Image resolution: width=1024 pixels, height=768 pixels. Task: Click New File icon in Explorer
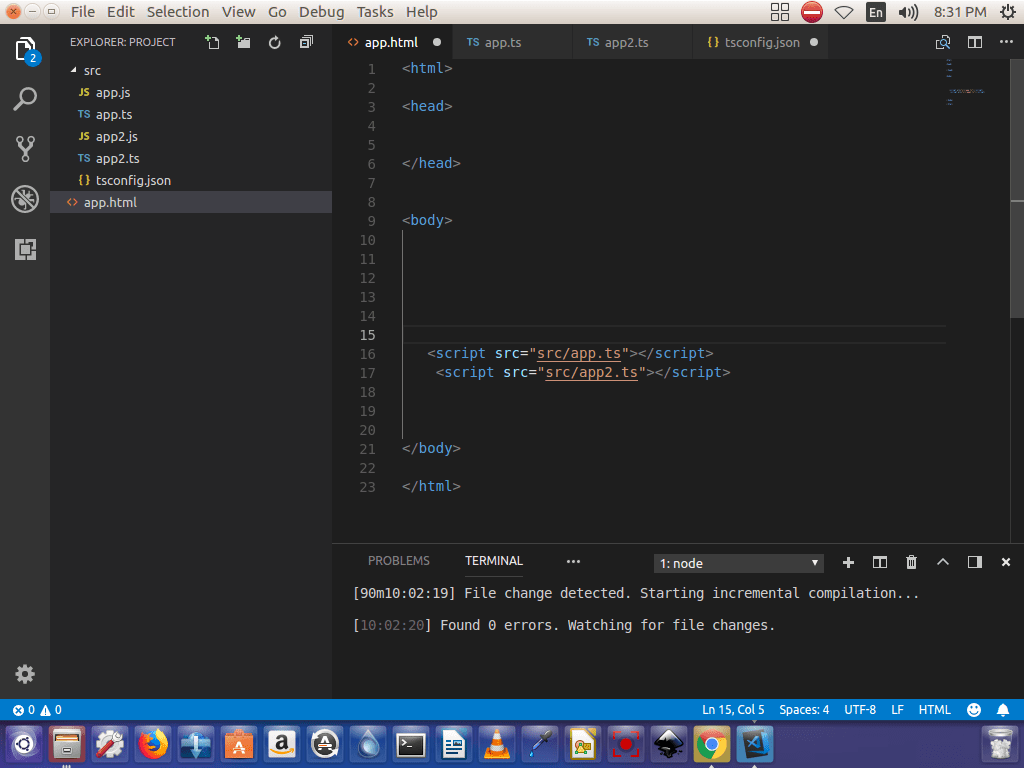[212, 42]
